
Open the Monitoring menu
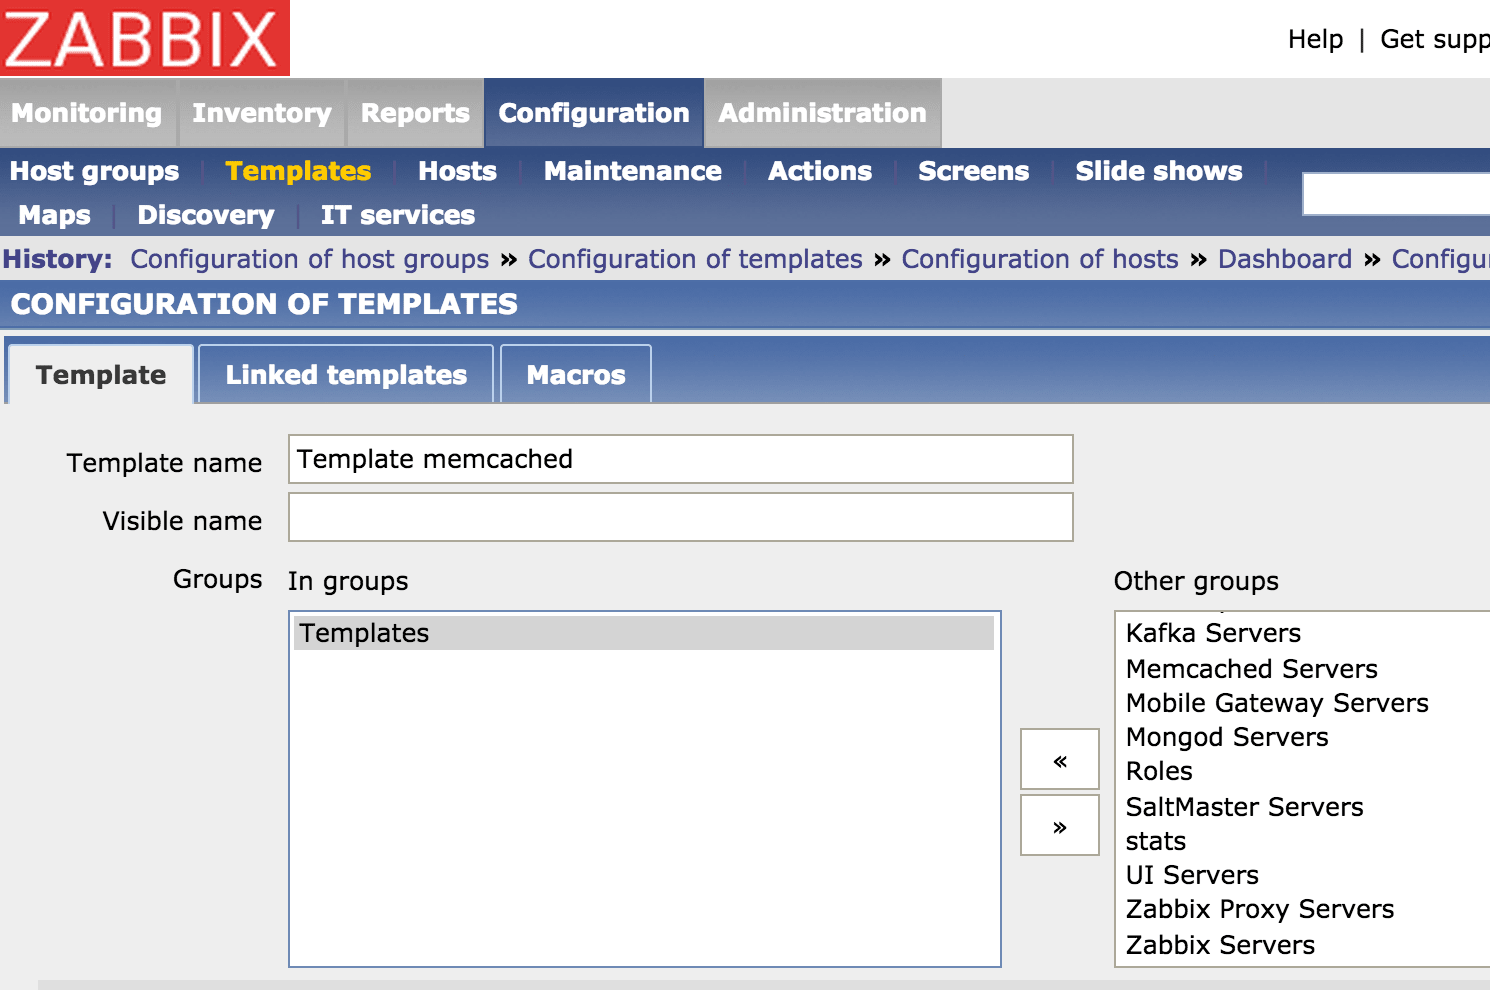pyautogui.click(x=86, y=113)
